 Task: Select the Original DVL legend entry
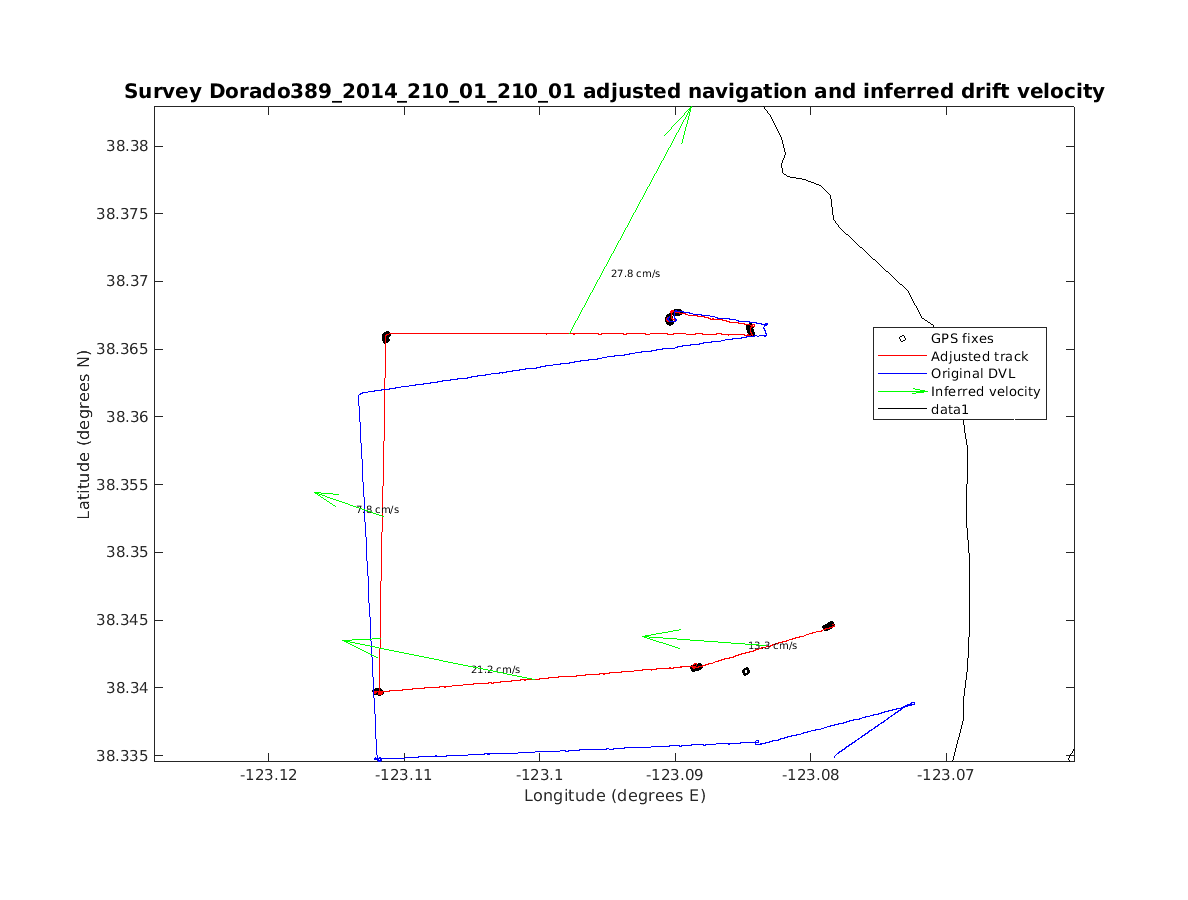(972, 374)
